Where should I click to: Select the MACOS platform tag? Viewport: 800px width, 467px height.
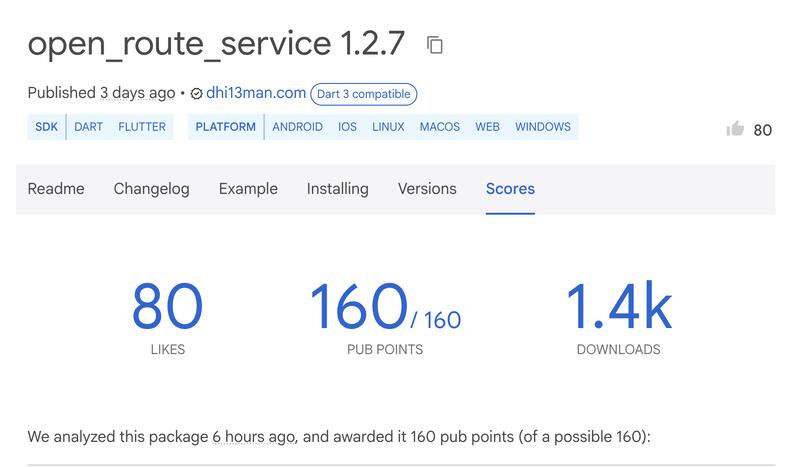point(440,127)
